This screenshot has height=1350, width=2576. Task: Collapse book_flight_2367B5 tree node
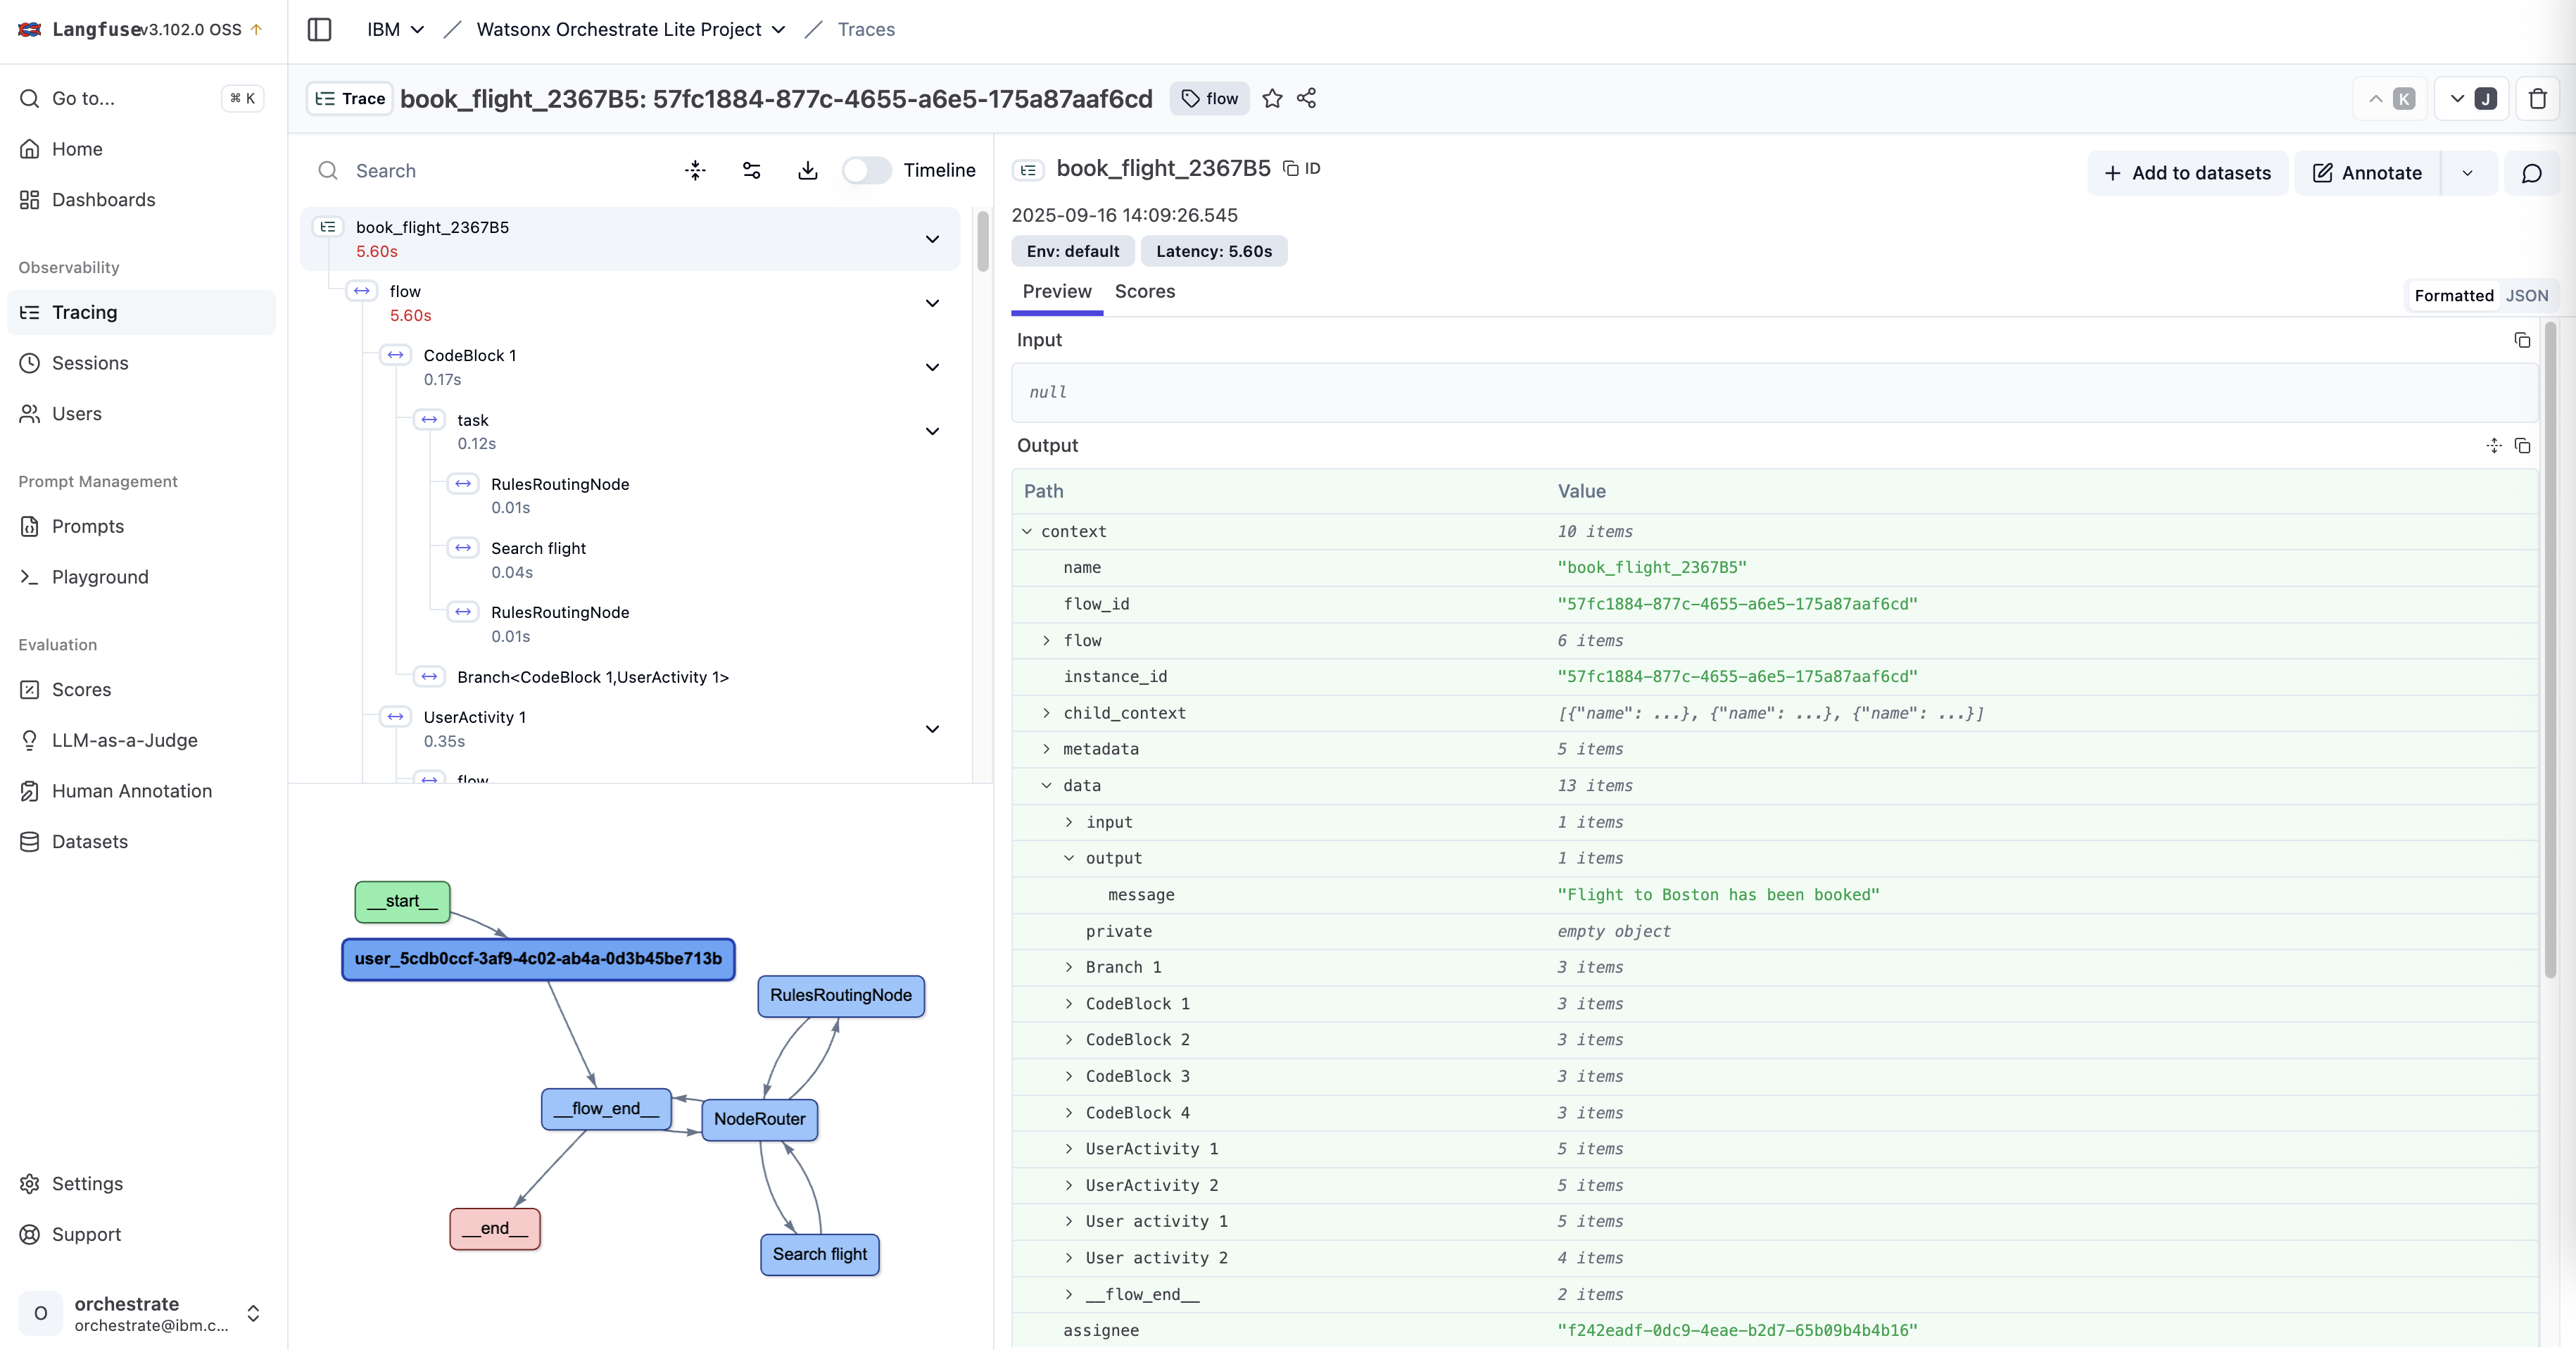coord(932,239)
